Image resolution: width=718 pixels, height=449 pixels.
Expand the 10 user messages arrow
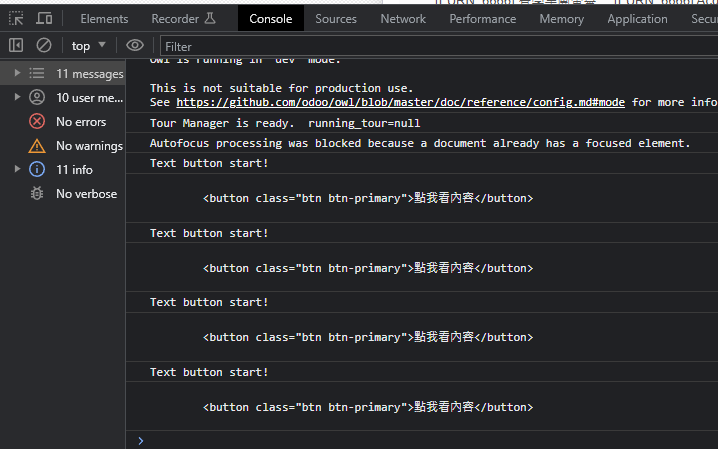pyautogui.click(x=17, y=98)
